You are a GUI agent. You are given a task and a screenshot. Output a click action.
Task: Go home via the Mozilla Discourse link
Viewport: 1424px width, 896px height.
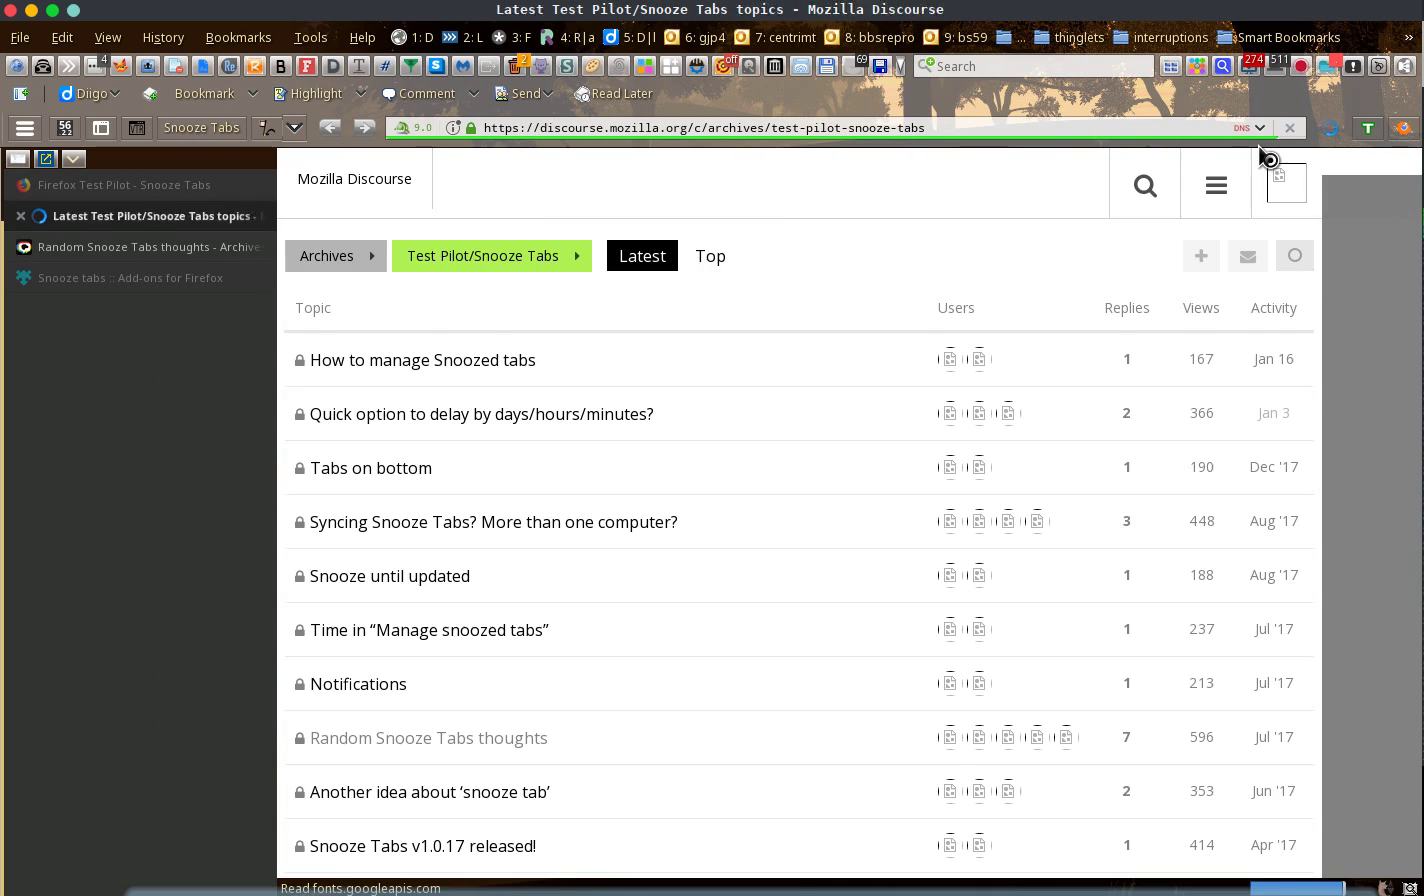tap(353, 179)
